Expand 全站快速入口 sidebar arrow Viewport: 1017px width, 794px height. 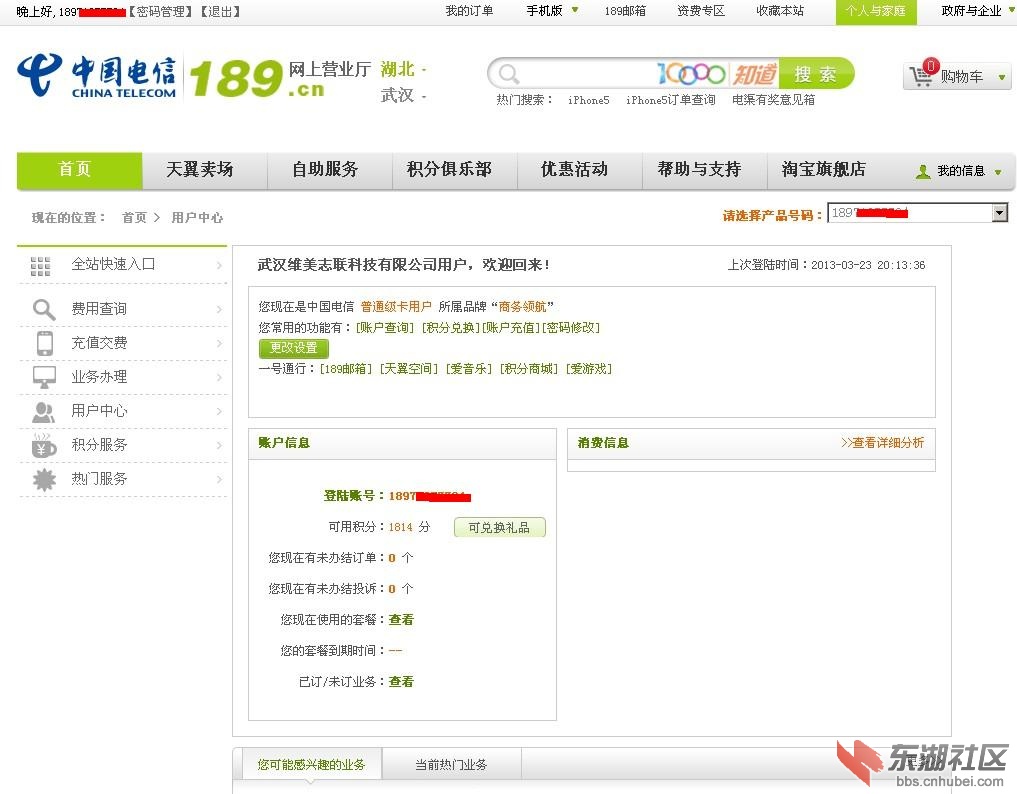219,265
